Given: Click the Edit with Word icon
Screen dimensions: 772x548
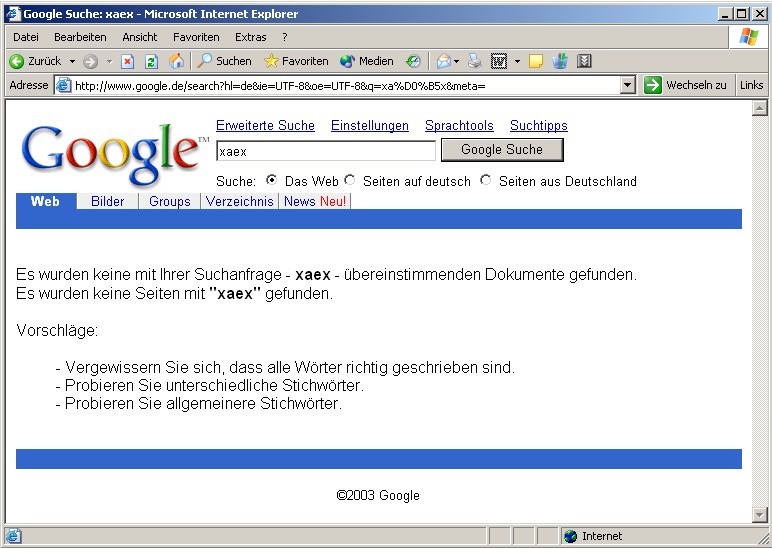Looking at the screenshot, I should pos(499,62).
